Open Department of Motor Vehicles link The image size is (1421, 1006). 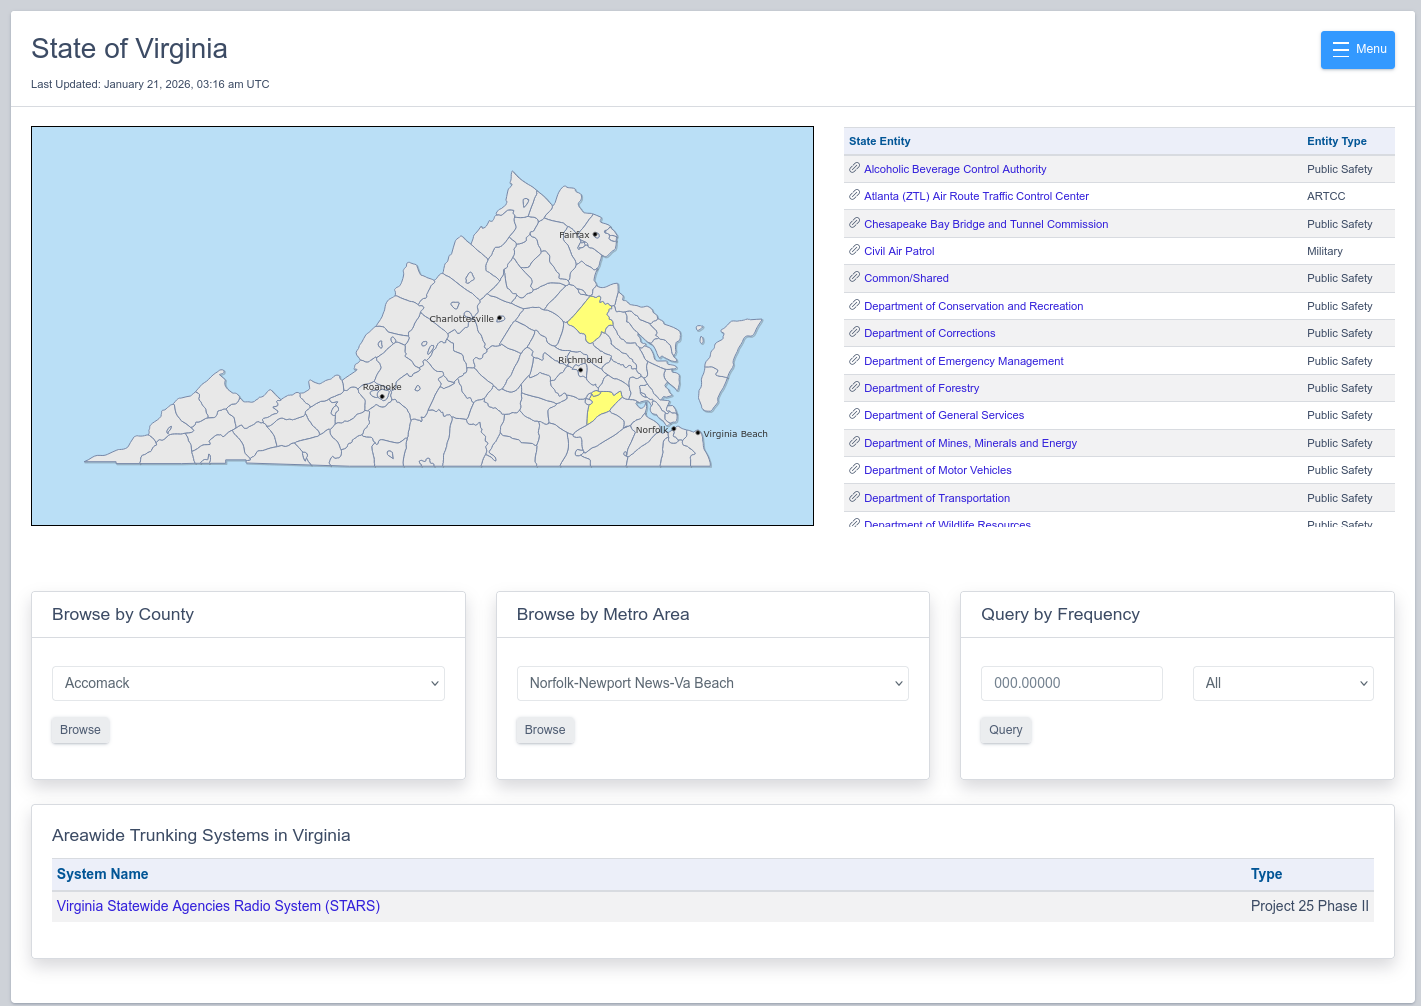(938, 470)
